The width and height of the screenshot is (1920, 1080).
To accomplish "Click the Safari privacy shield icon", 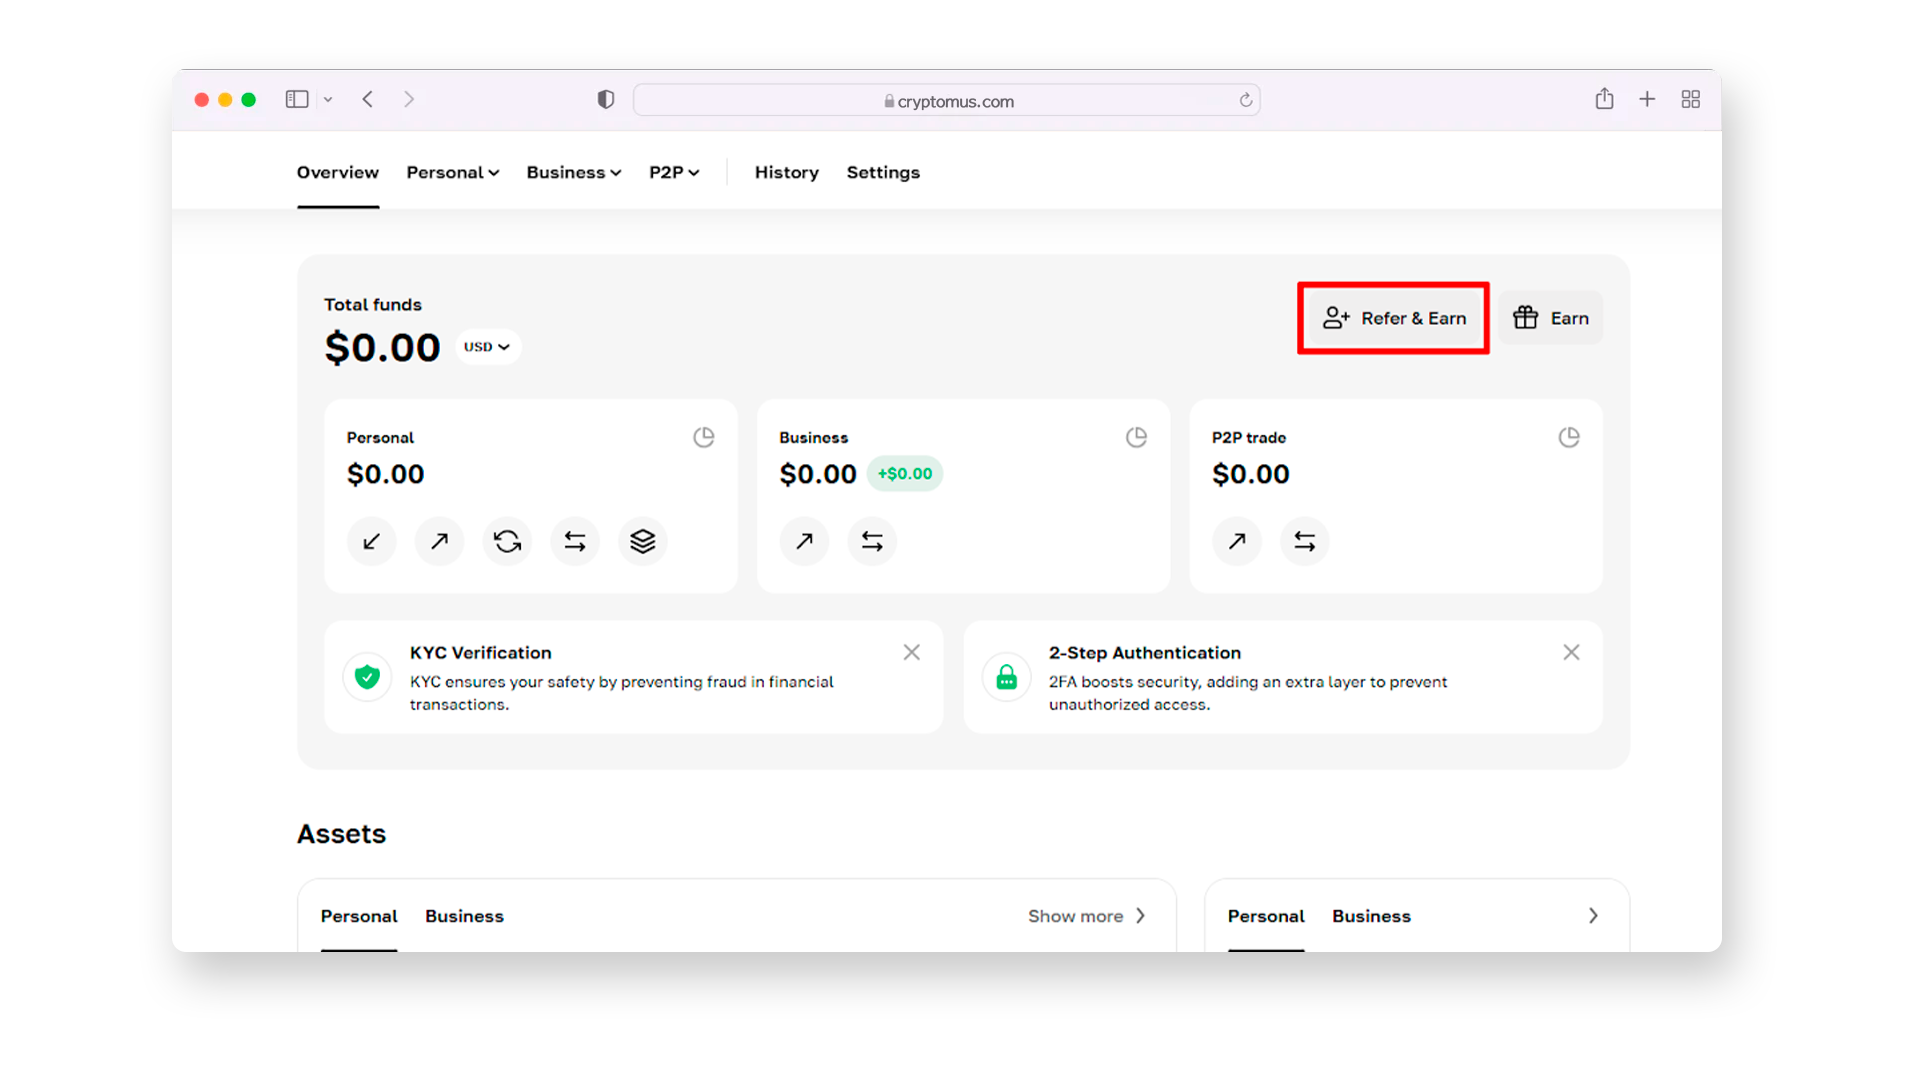I will click(605, 100).
